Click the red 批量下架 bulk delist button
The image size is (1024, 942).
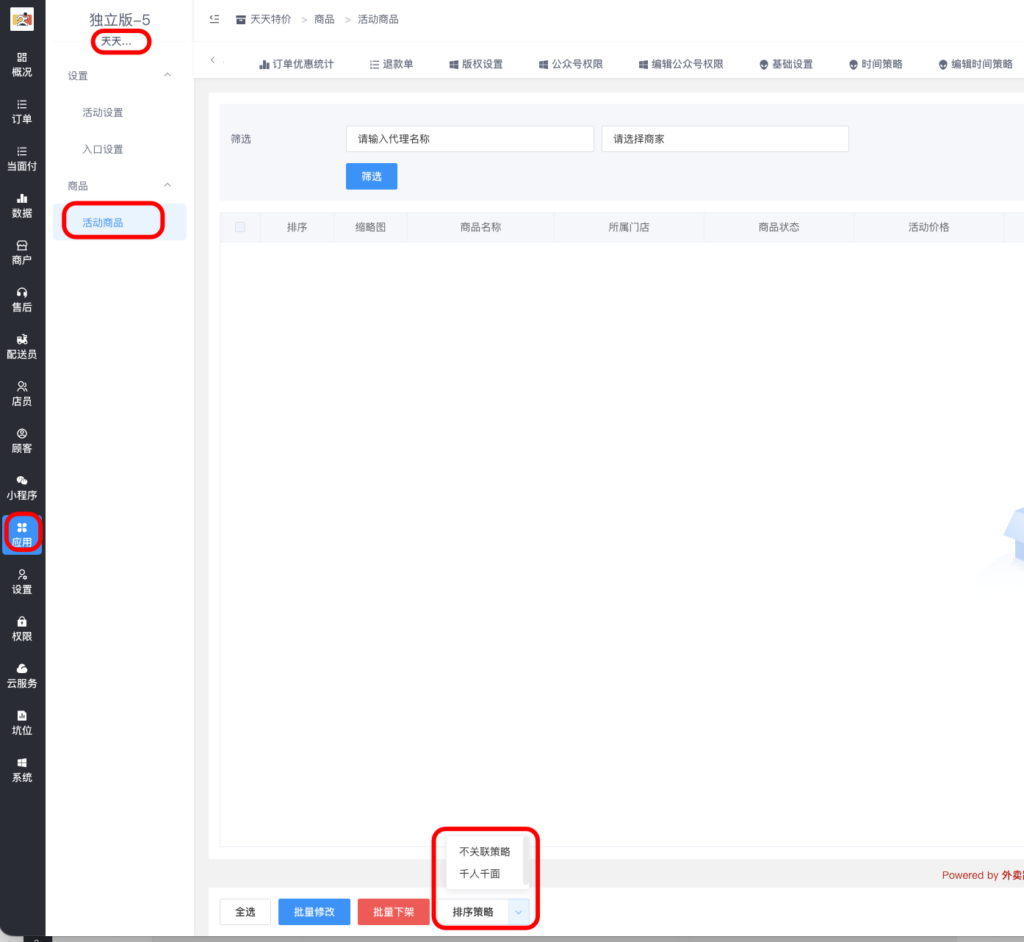(x=393, y=911)
